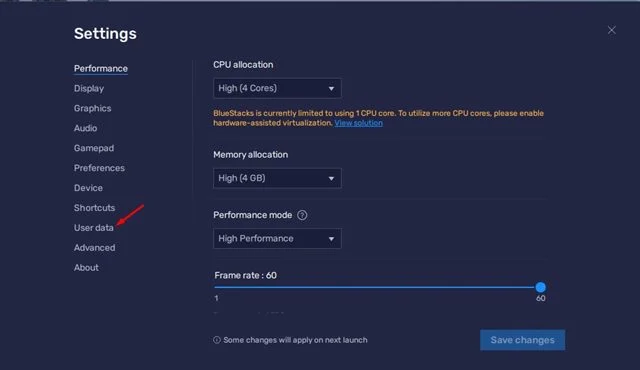Follow the View solution link
Screen dimensions: 640x370
tap(358, 123)
